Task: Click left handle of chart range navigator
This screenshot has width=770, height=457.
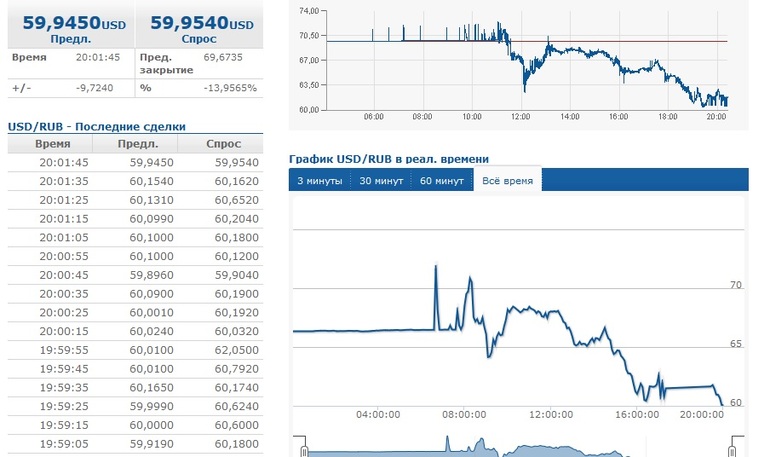Action: [303, 450]
